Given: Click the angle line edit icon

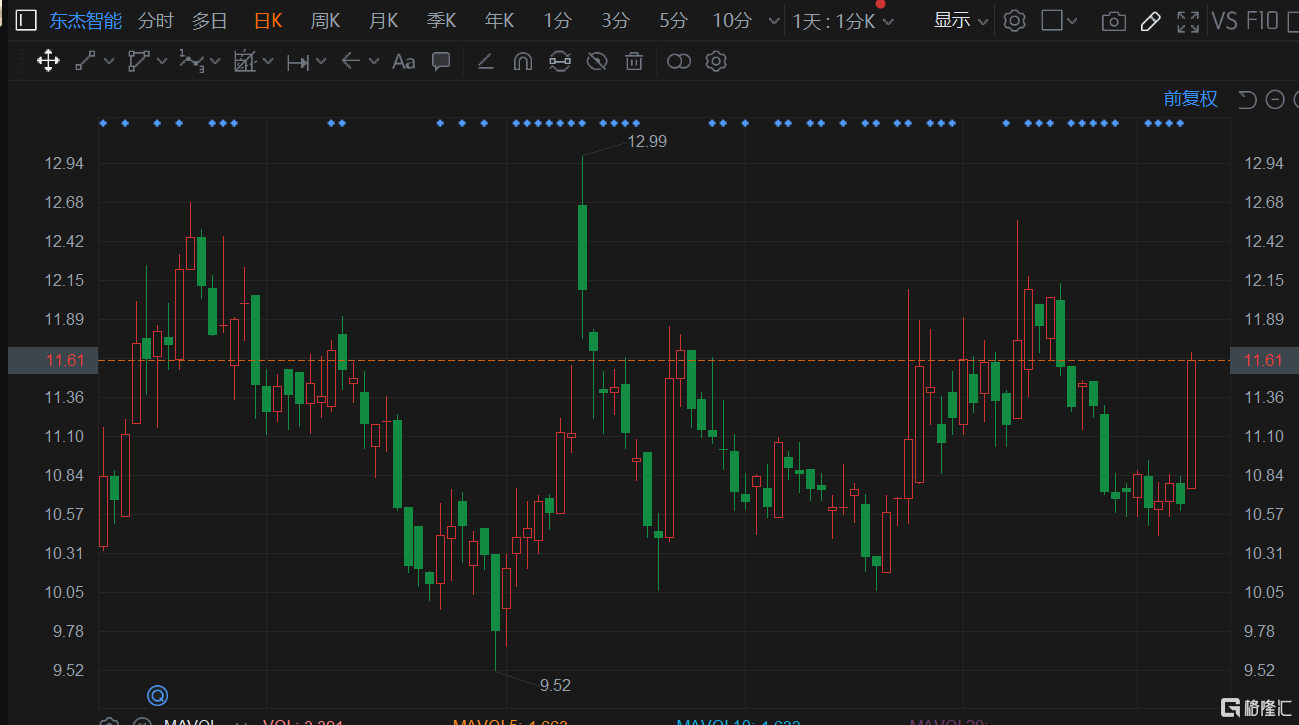Looking at the screenshot, I should click(x=486, y=62).
